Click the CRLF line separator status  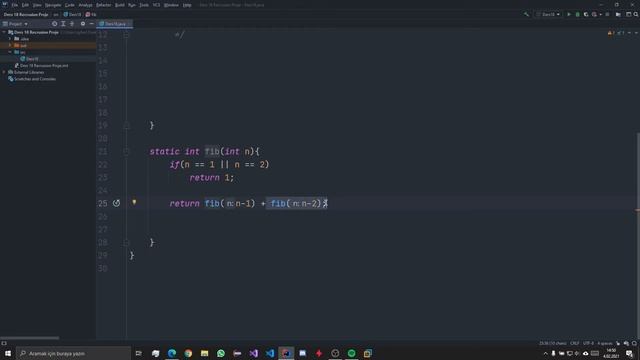tap(574, 343)
